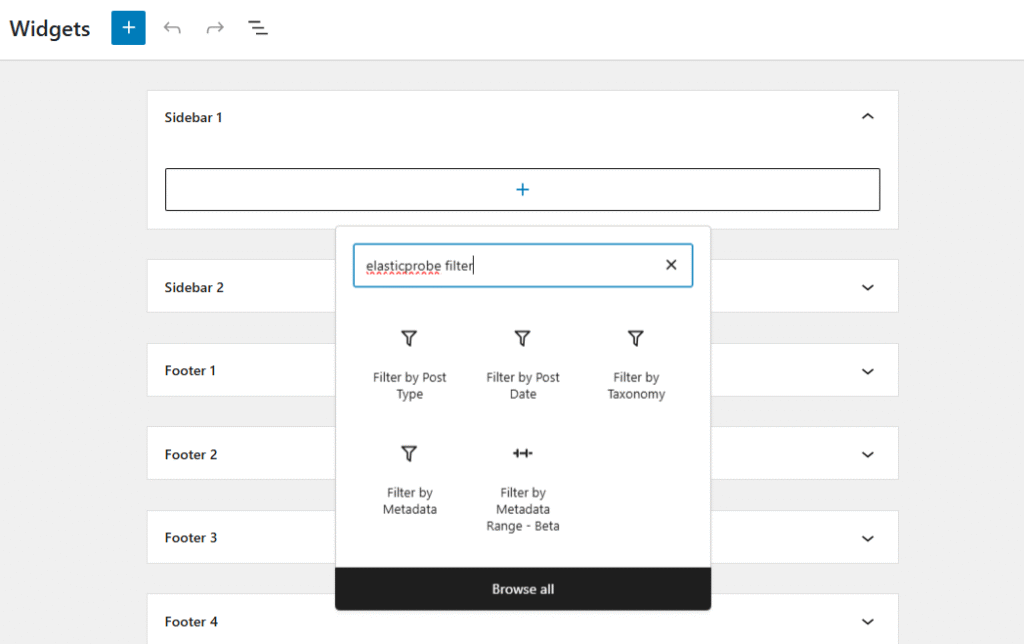Screen dimensions: 1024x644
Task: Select the Filter by Post Type funnel icon
Action: [x=409, y=338]
